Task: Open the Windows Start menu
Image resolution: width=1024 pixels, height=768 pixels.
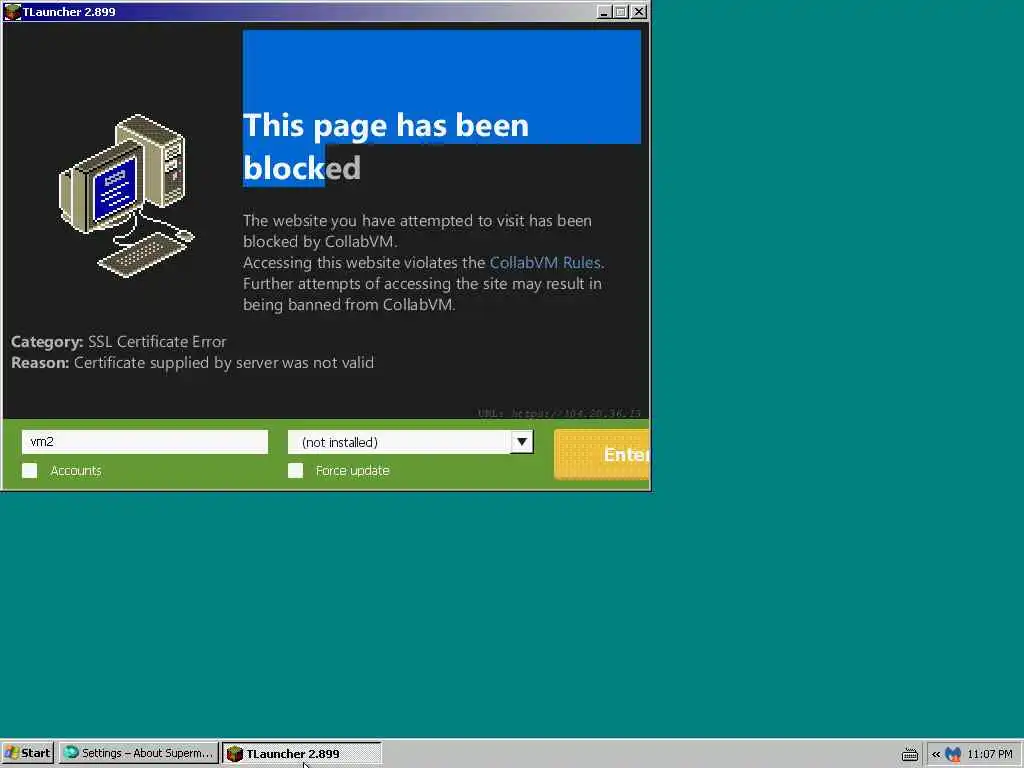Action: 27,753
